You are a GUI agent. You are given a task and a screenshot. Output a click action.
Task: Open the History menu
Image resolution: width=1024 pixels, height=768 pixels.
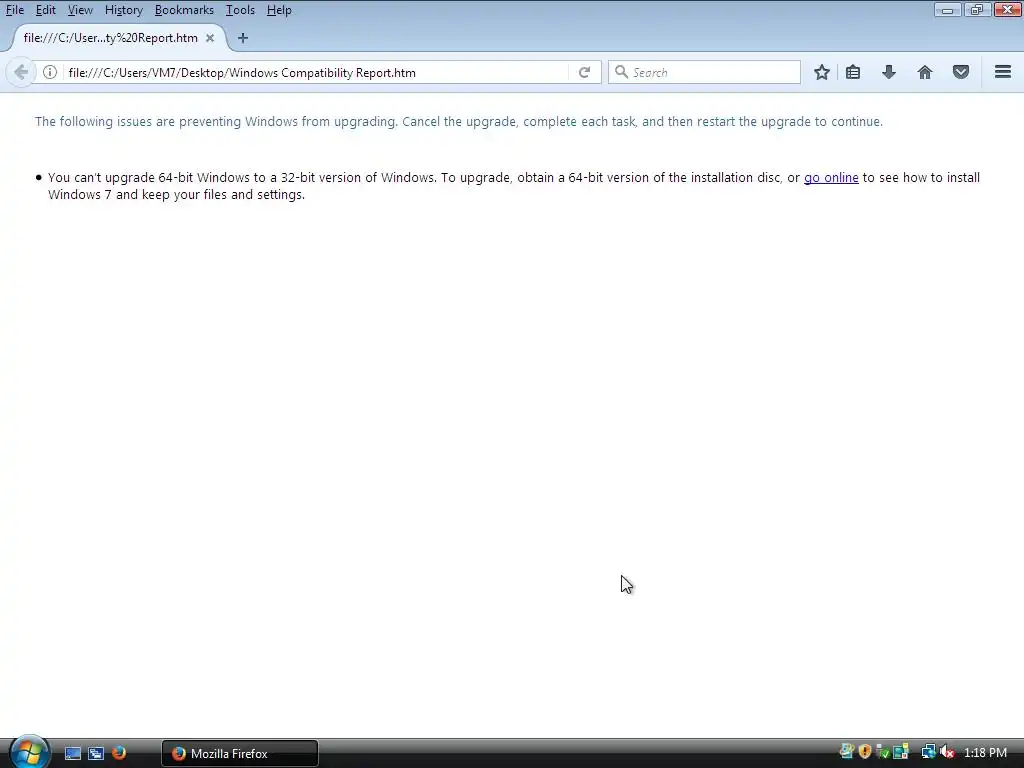click(x=123, y=10)
